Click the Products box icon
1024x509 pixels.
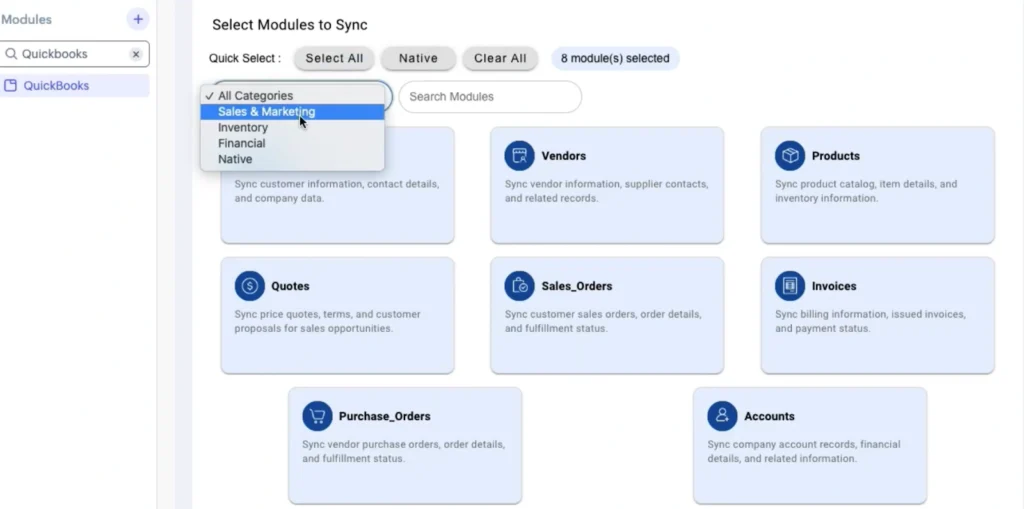click(x=790, y=156)
